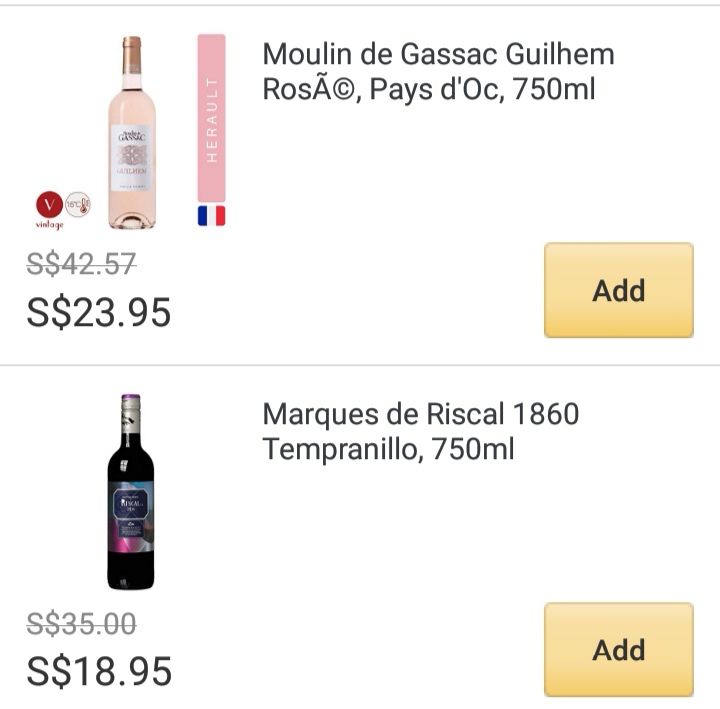Tap the red vintage V badge icon
This screenshot has height=709, width=720.
48,205
